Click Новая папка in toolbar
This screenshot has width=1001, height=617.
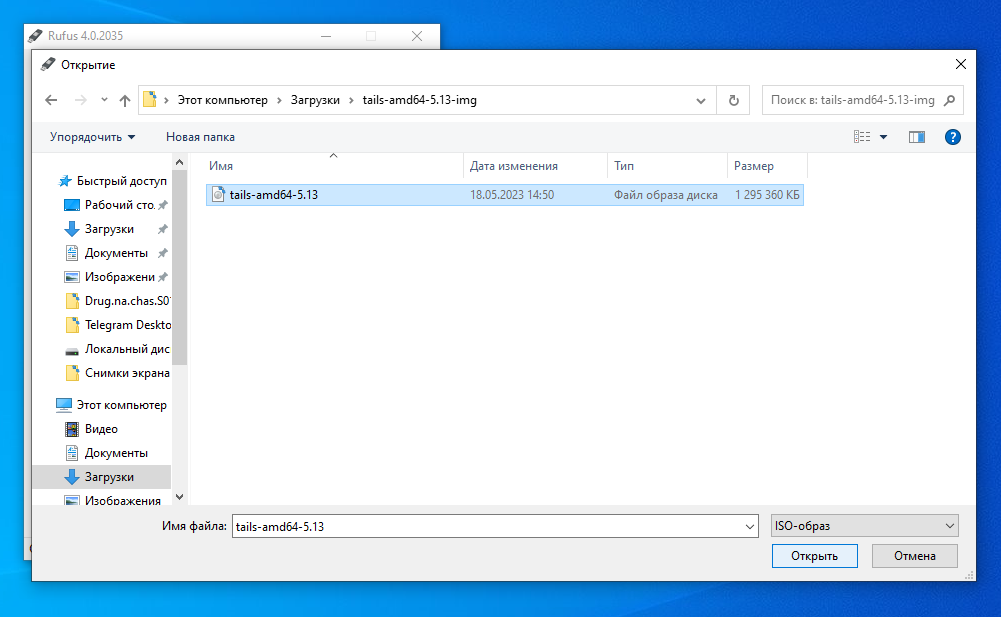[x=200, y=137]
